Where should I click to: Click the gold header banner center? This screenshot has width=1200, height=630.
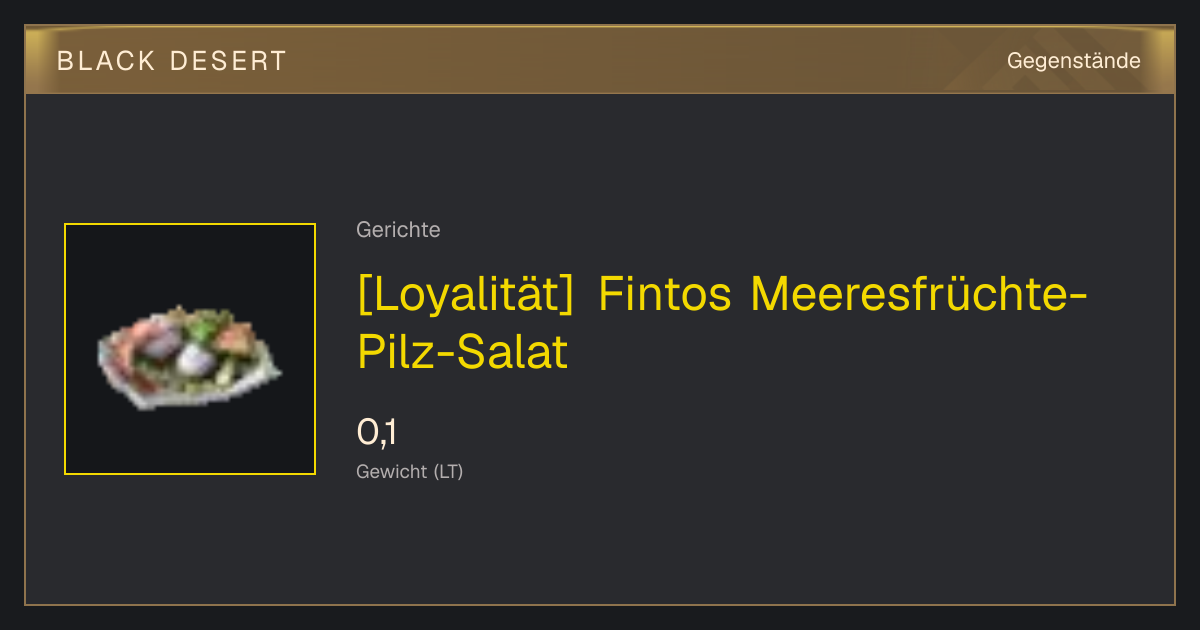pos(600,60)
